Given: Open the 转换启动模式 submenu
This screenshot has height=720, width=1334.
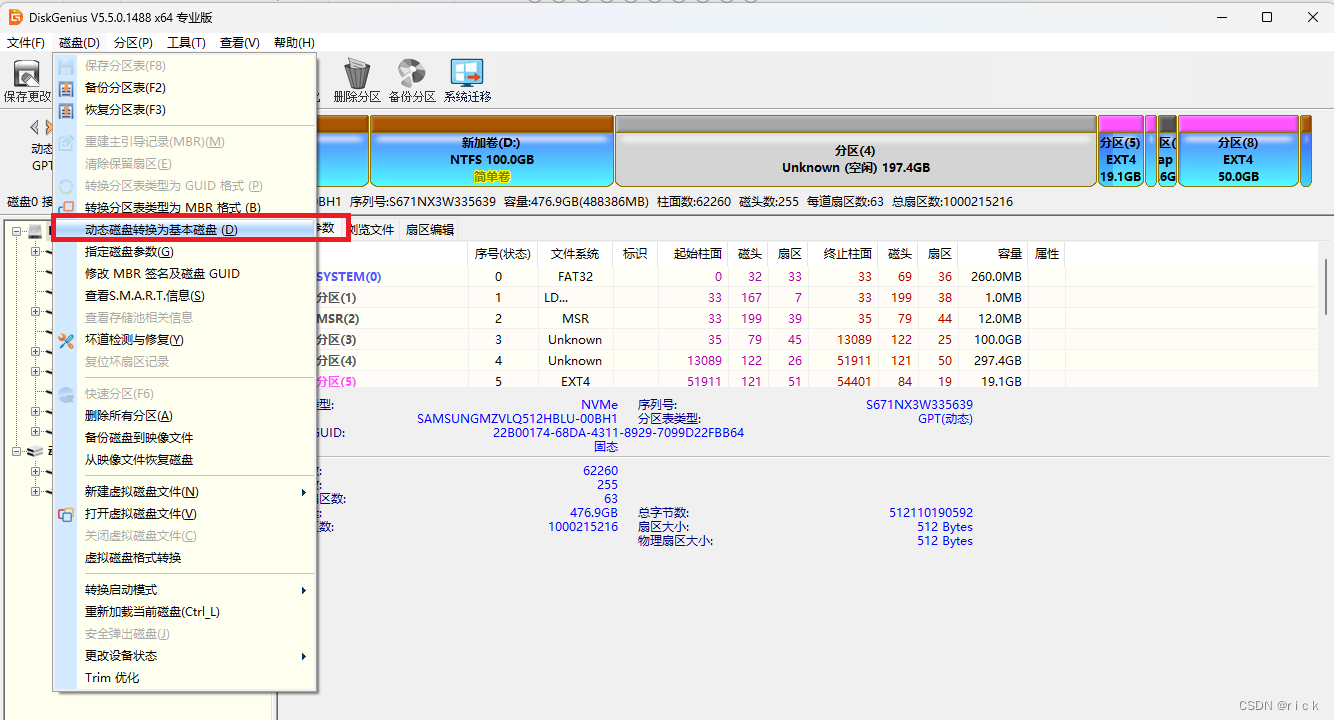Looking at the screenshot, I should 185,590.
